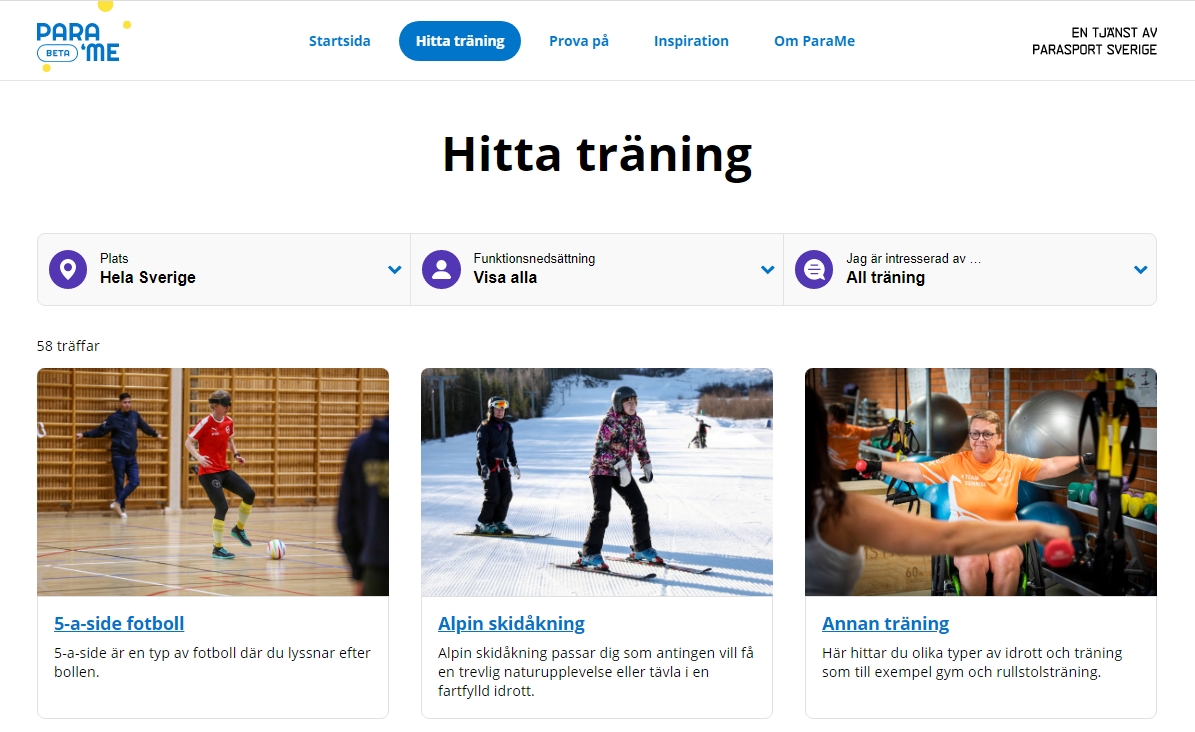Open the Prova på menu item

[x=578, y=41]
